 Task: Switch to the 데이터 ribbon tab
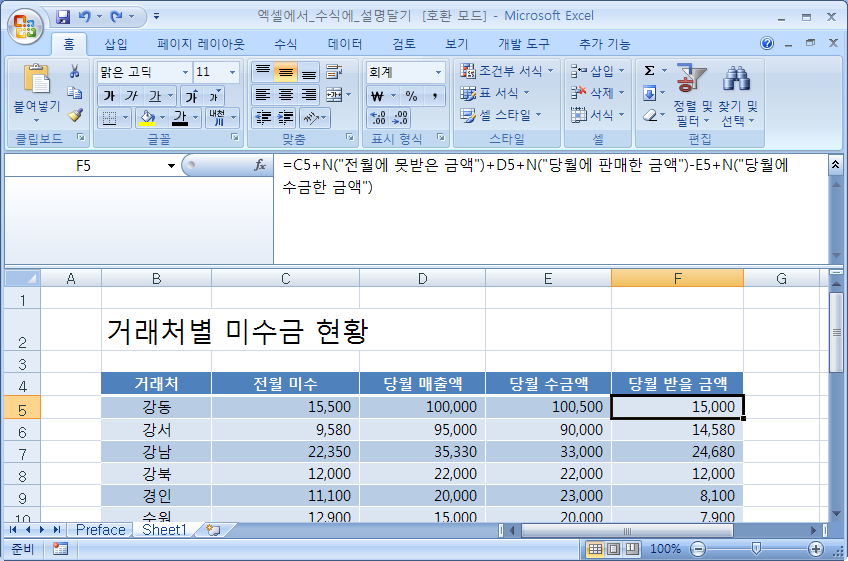click(x=344, y=44)
